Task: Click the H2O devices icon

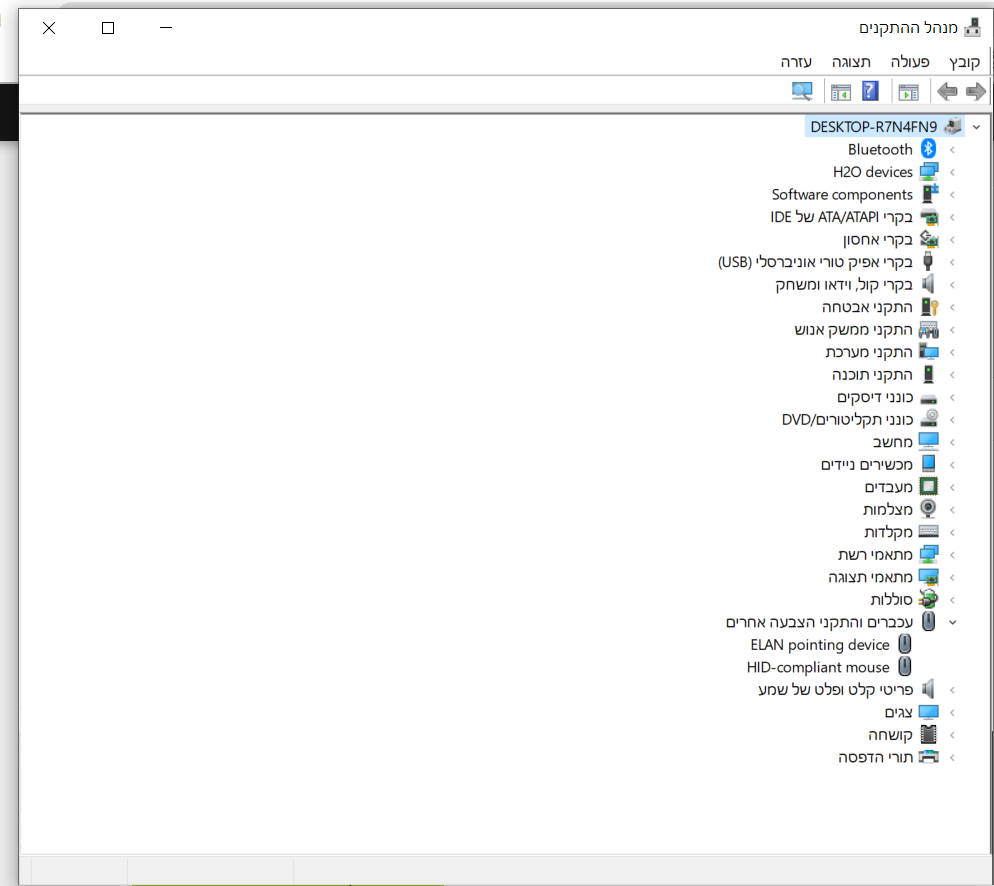Action: click(929, 172)
